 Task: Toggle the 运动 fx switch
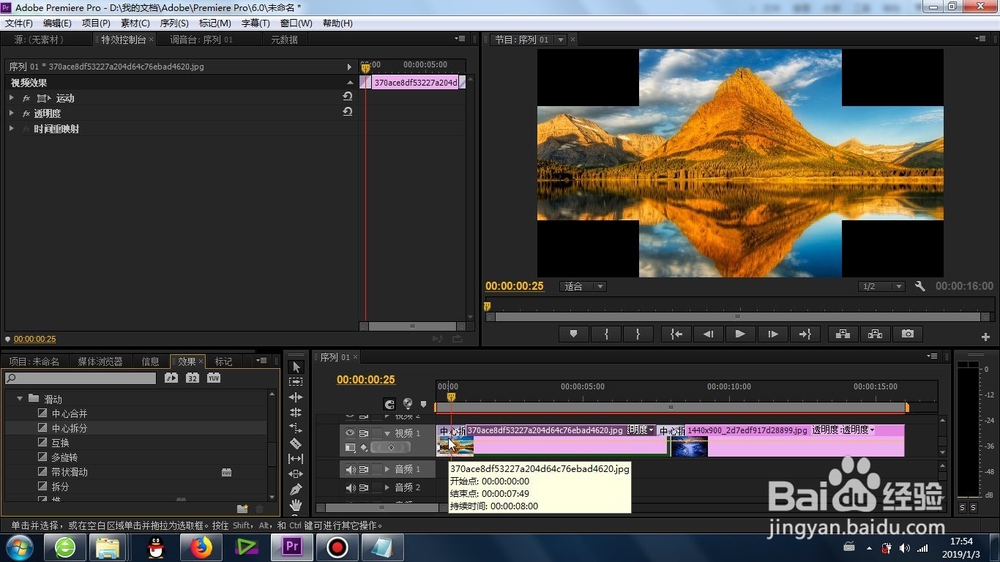coord(26,98)
